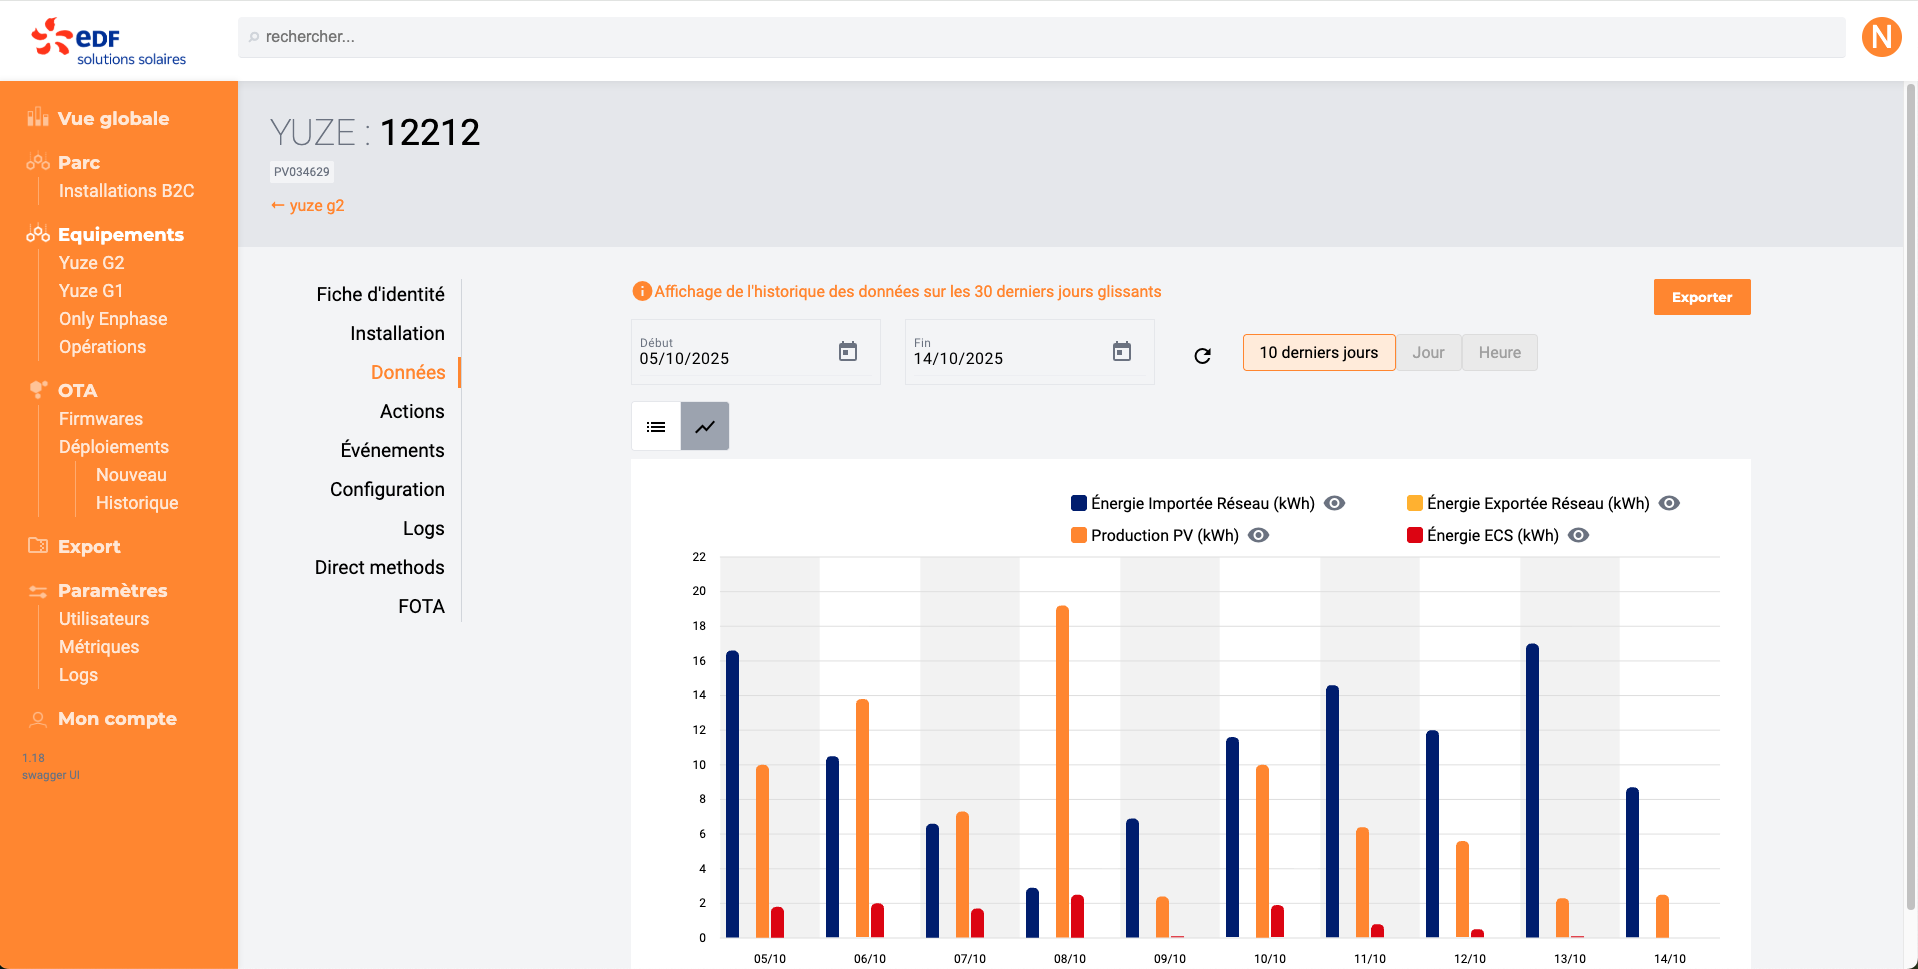1918x969 pixels.
Task: Open the user avatar N icon
Action: [x=1881, y=37]
